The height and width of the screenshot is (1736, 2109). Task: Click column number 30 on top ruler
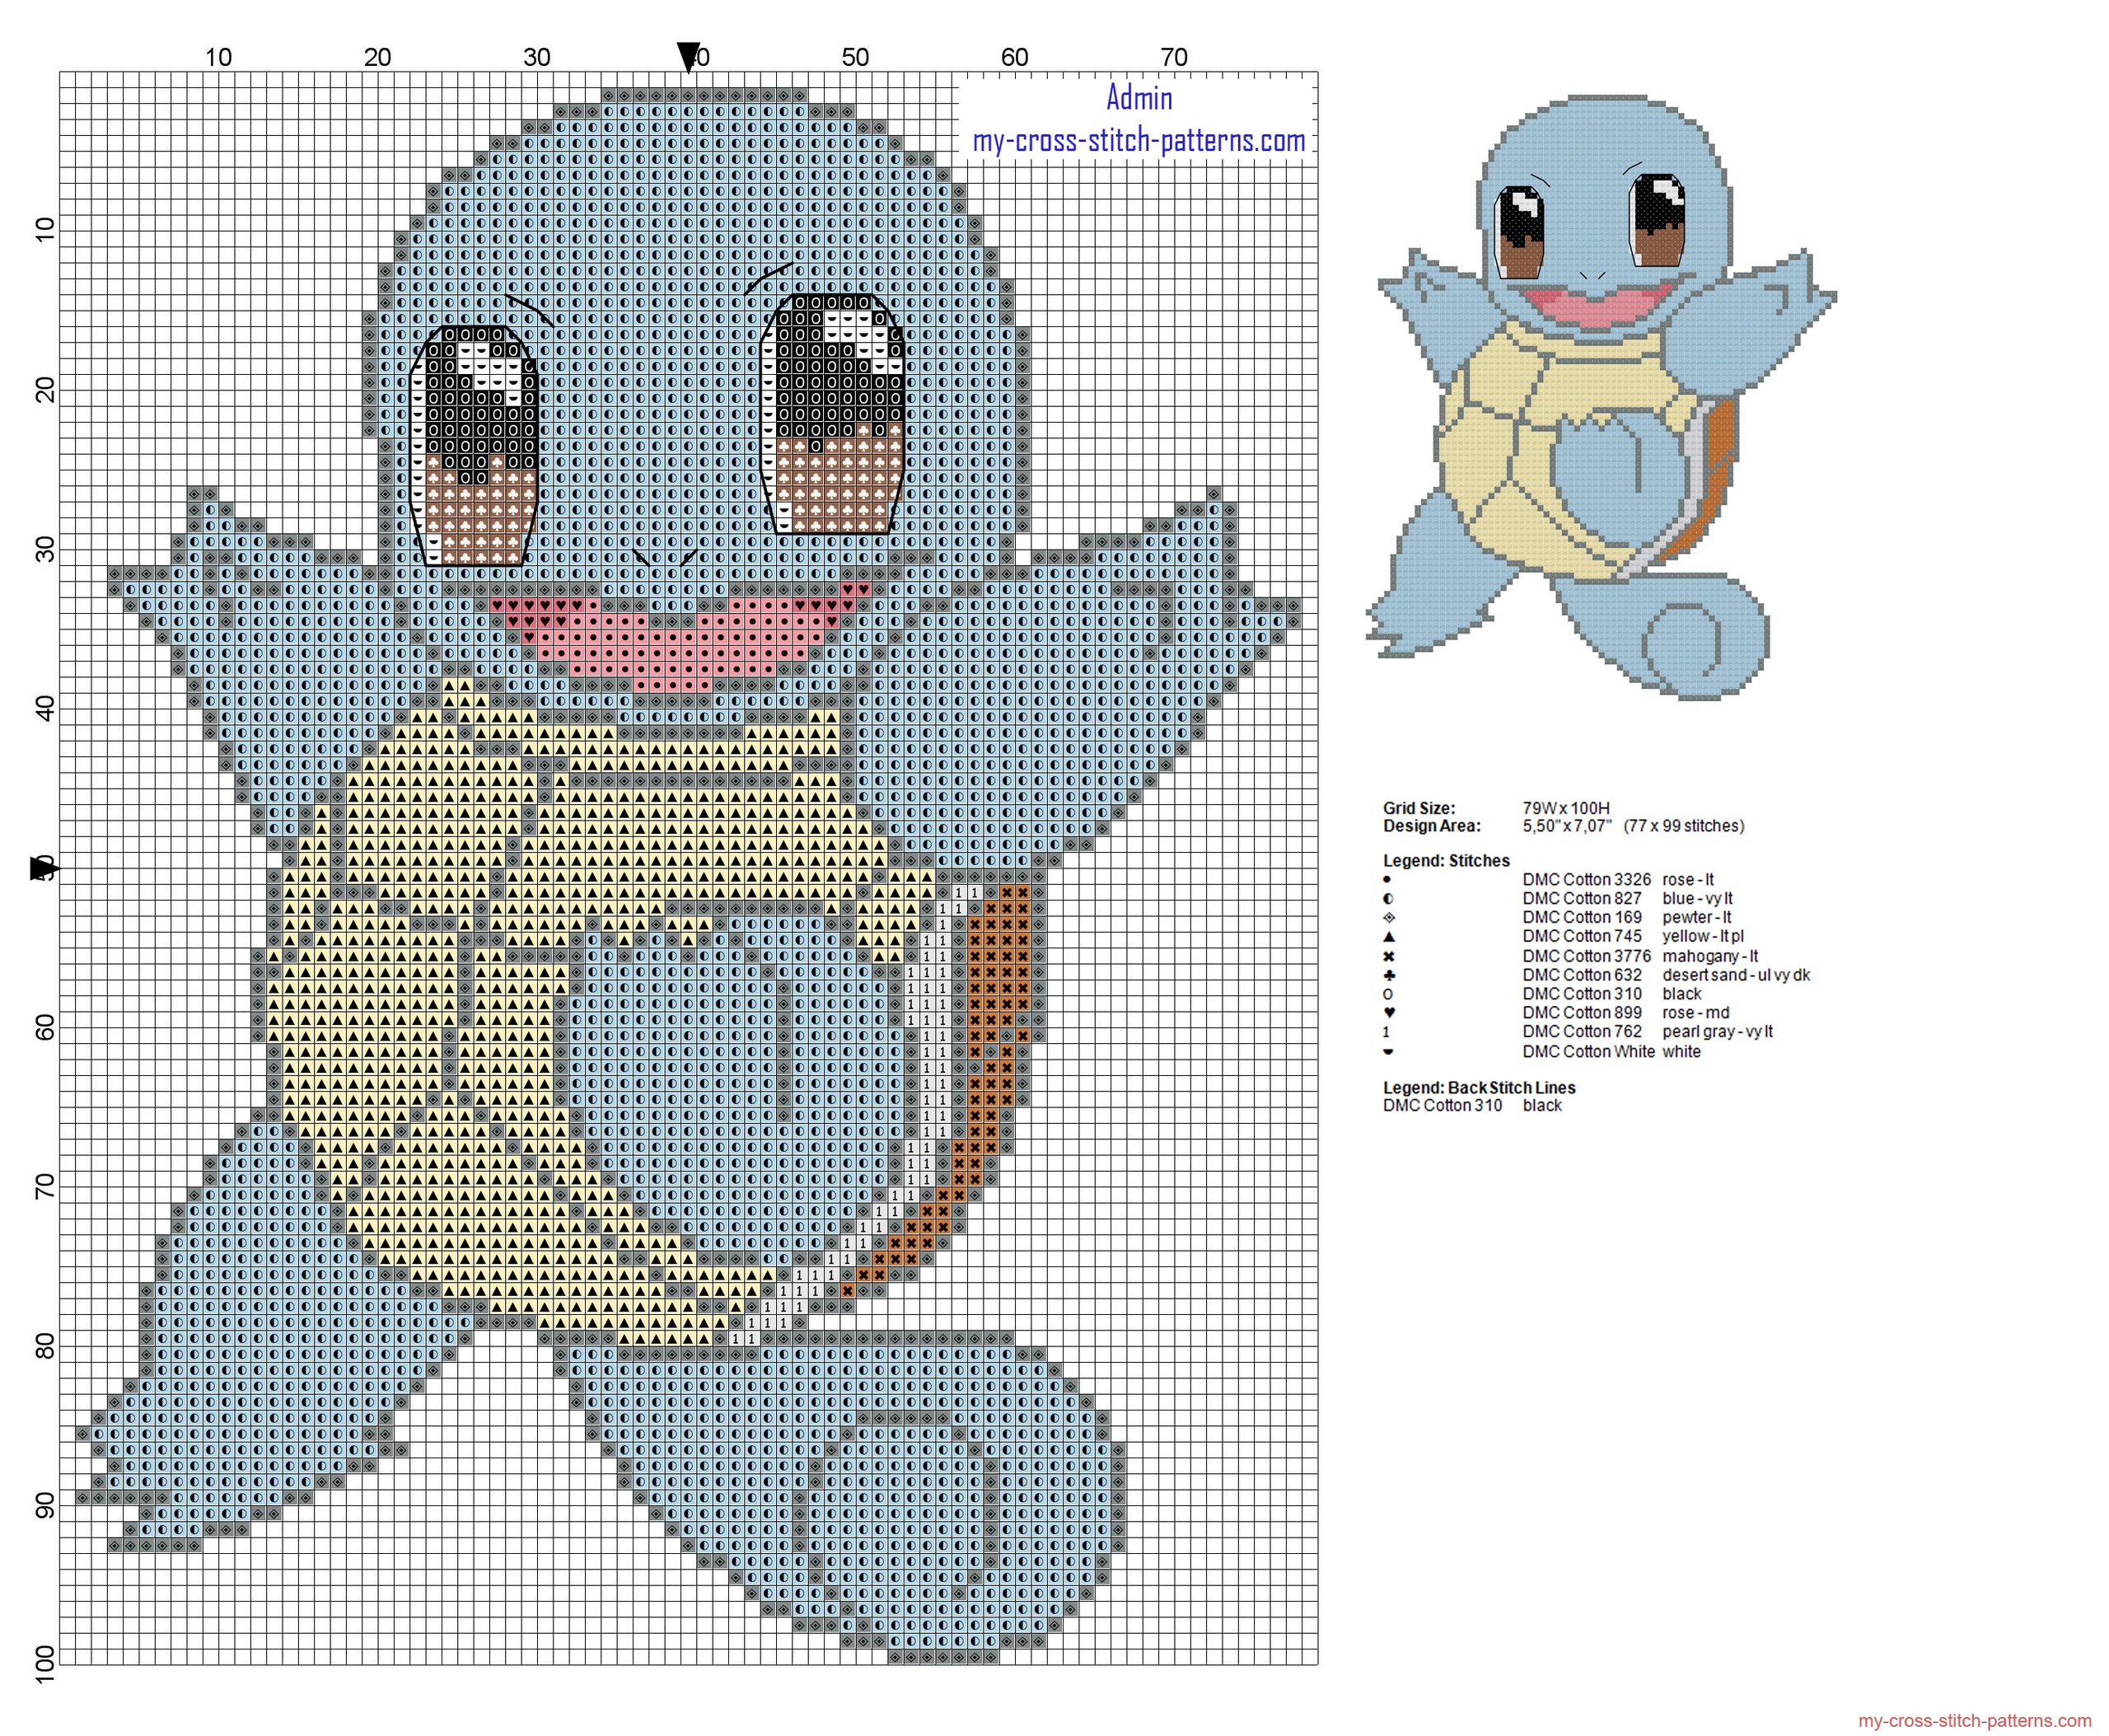coord(537,58)
